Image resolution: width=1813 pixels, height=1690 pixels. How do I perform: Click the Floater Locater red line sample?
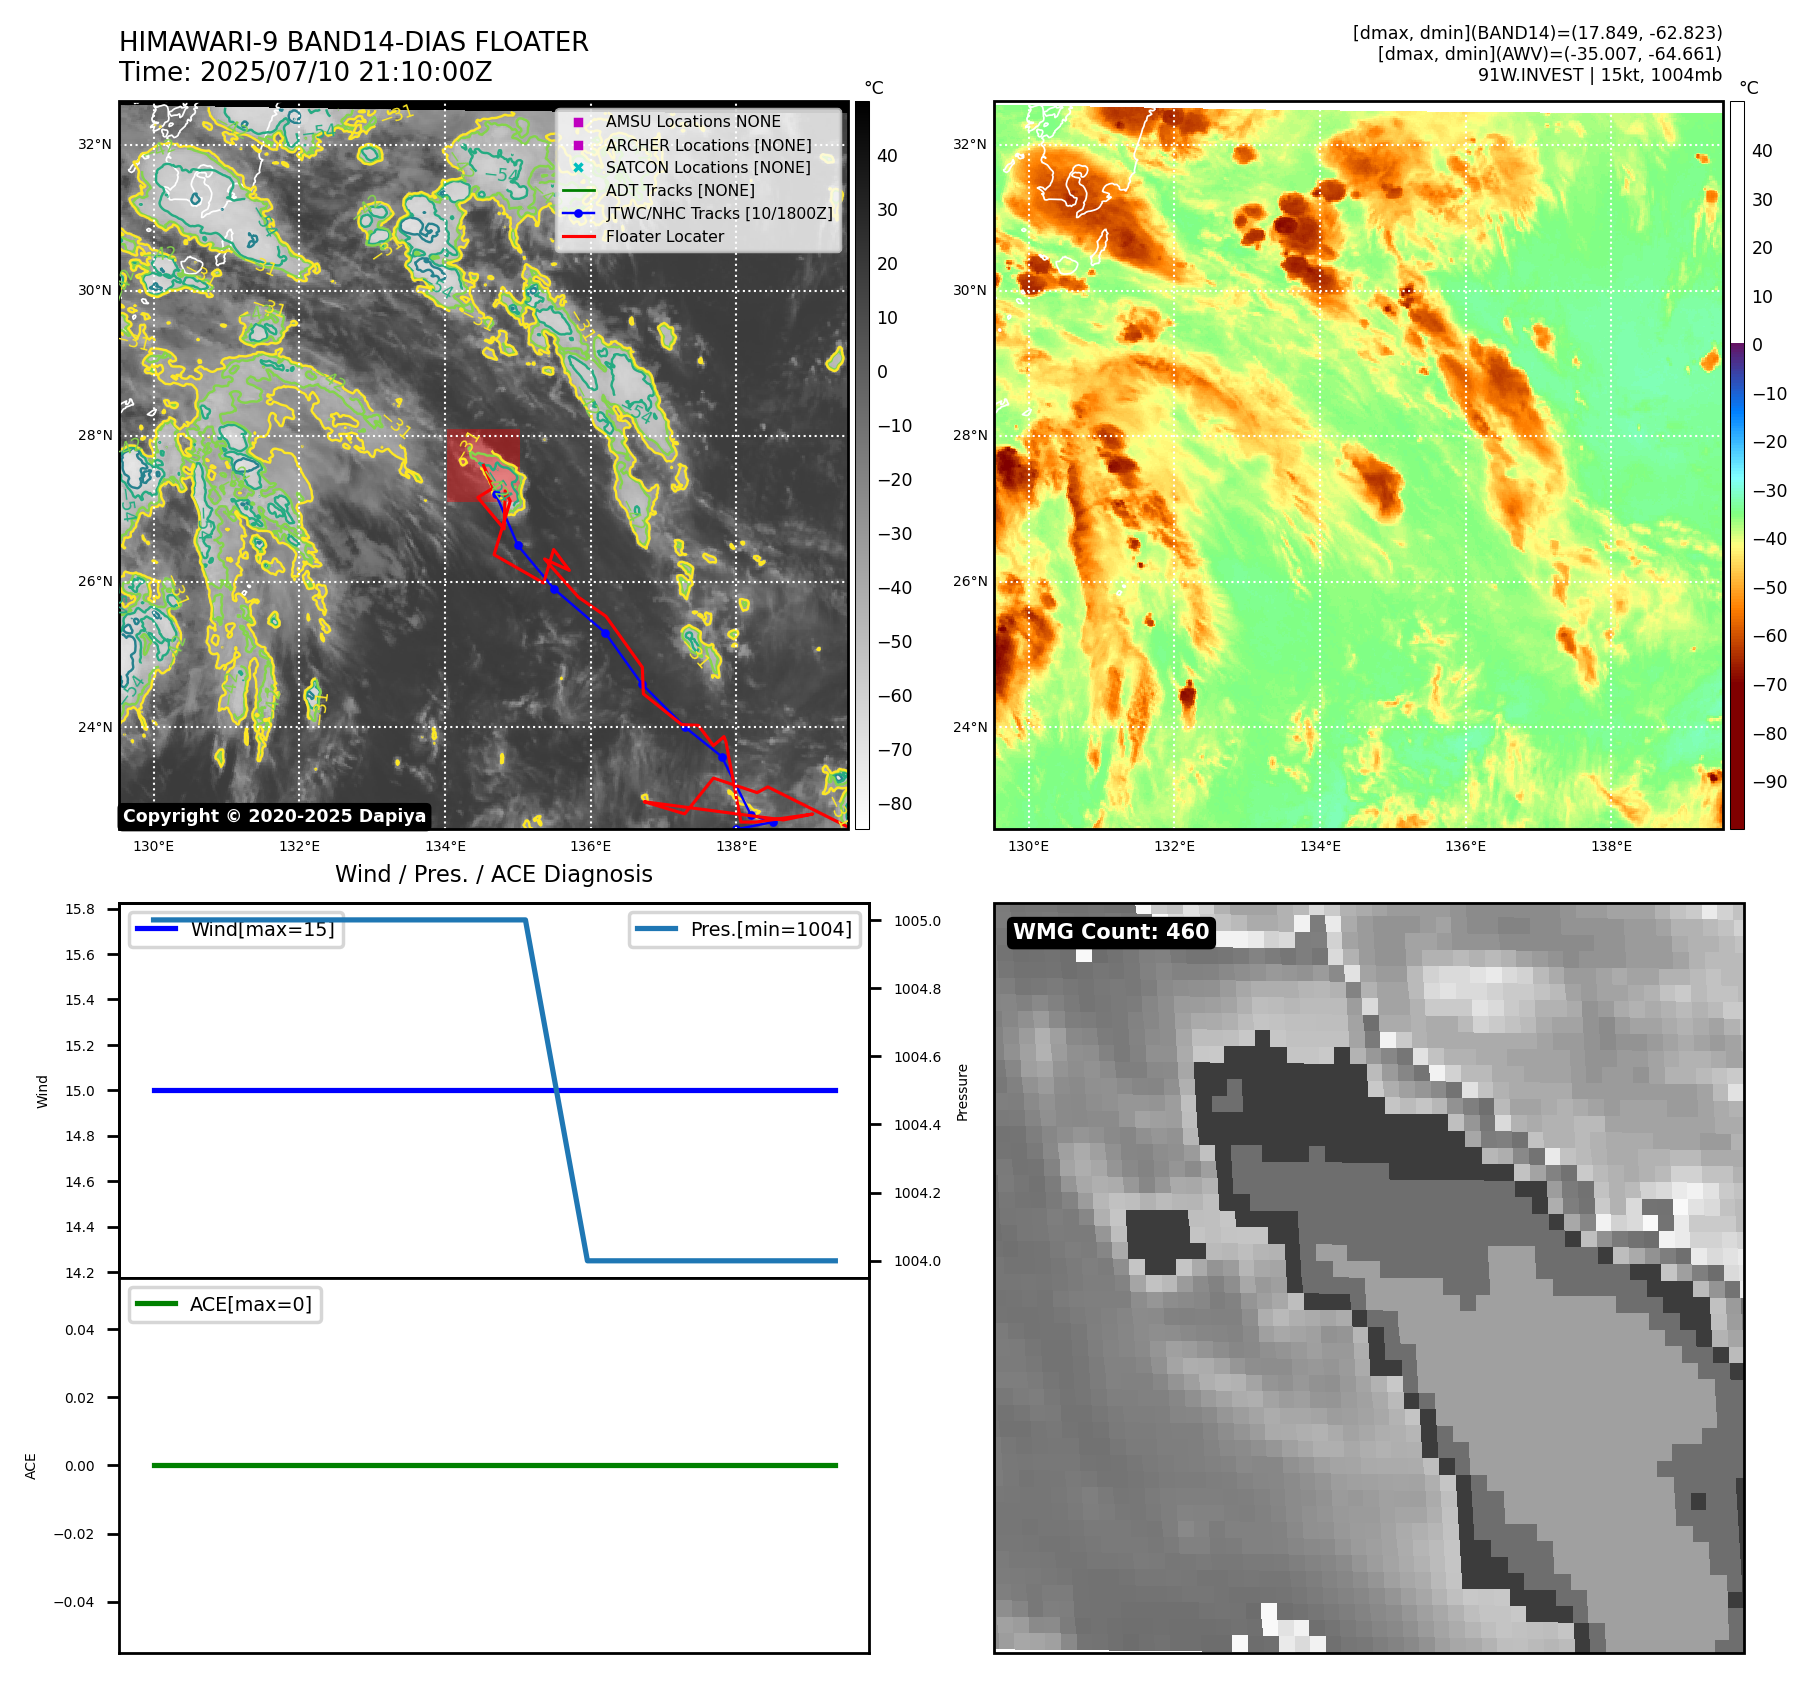578,237
